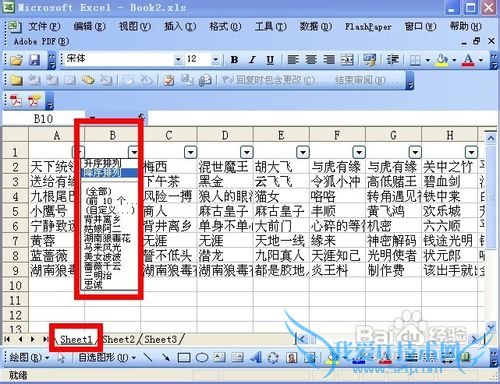Open column H autofilter arrow
The image size is (500, 384).
[x=471, y=152]
